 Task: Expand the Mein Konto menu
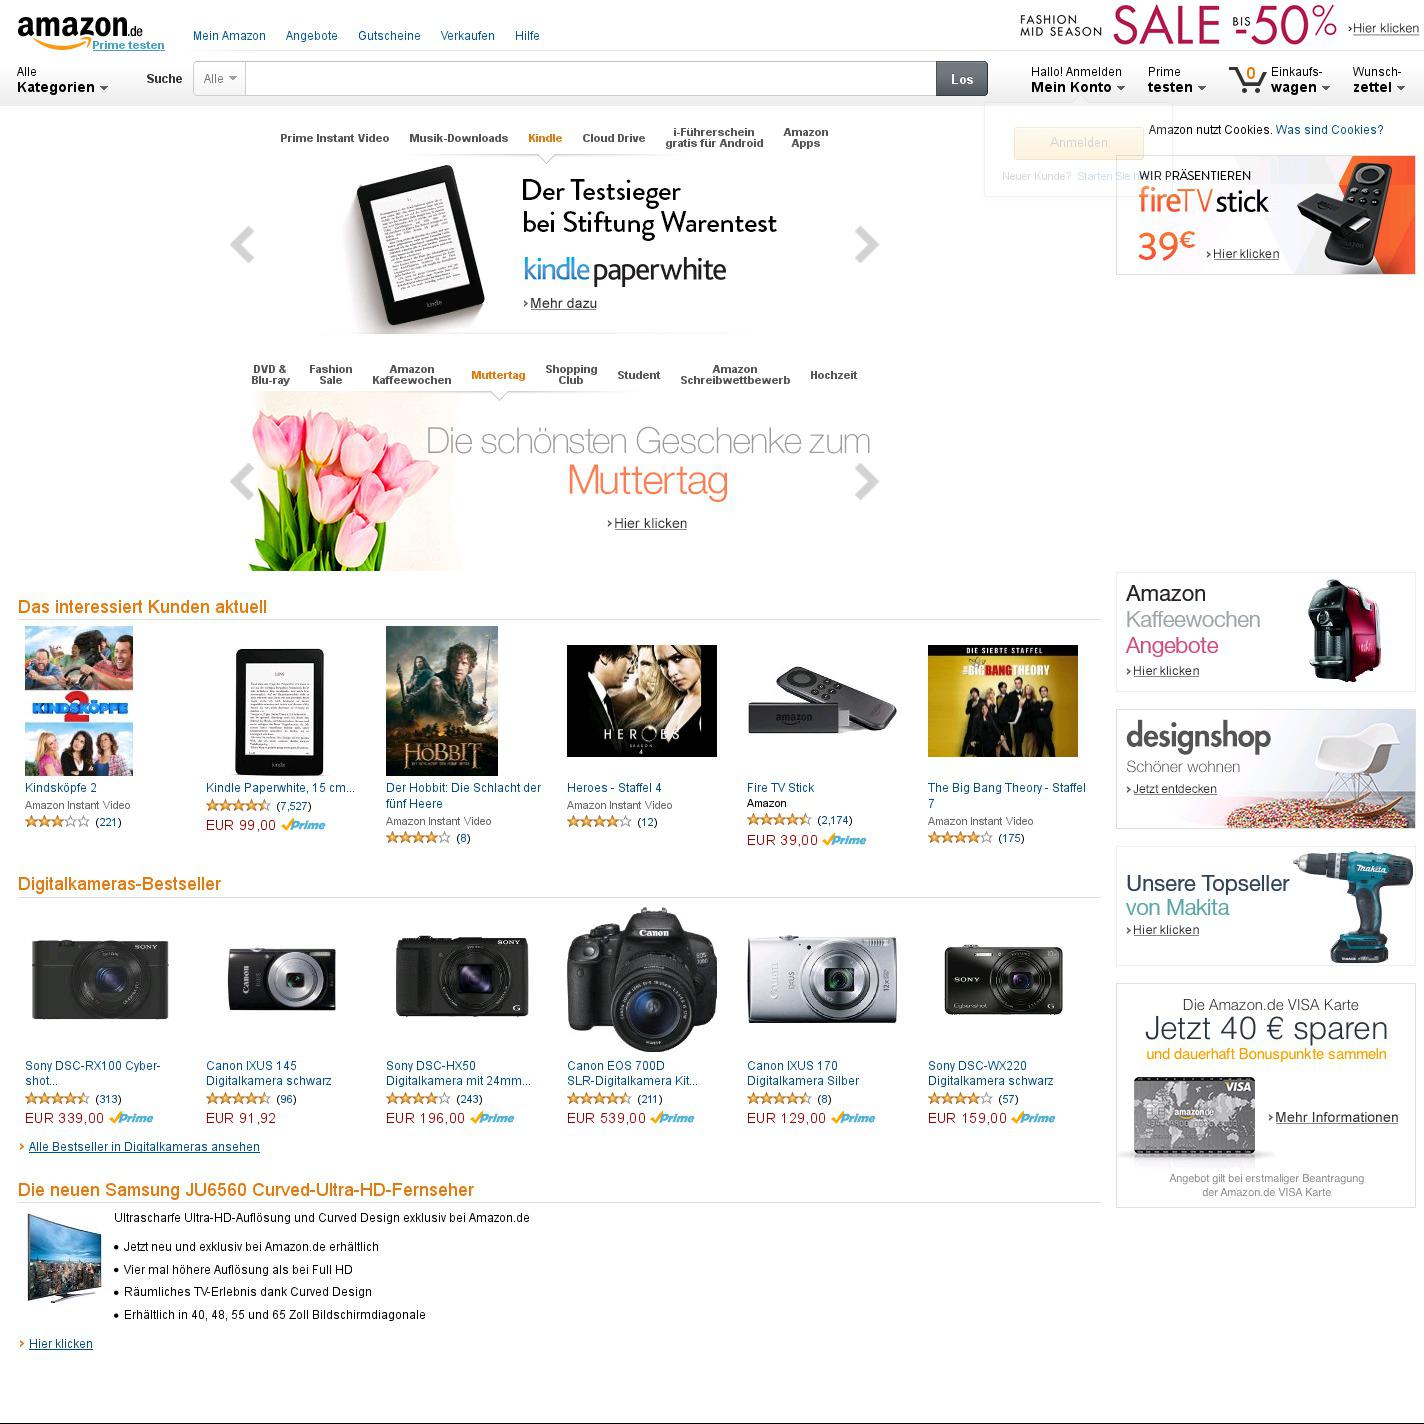(x=1078, y=80)
